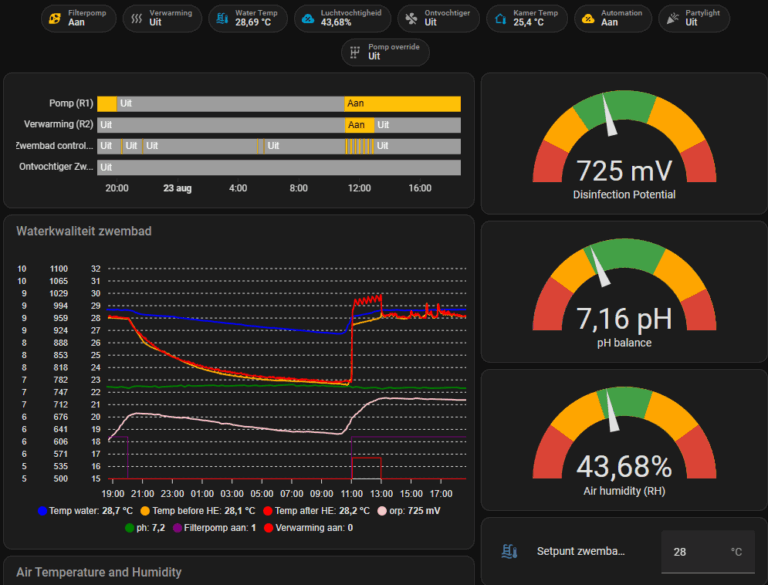This screenshot has width=768, height=585.
Task: Click the Partylight party popper icon
Action: (672, 18)
